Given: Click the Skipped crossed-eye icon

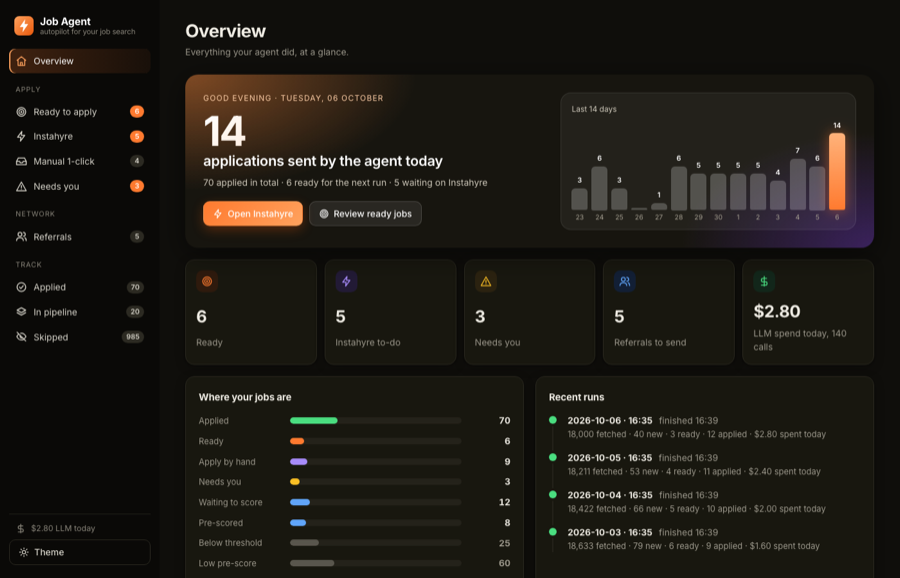Looking at the screenshot, I should [x=21, y=337].
